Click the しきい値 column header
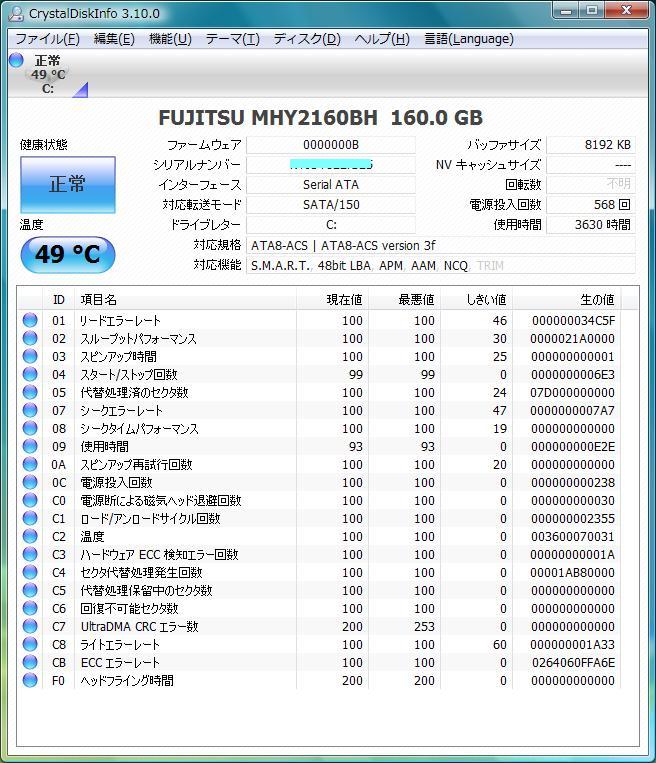The width and height of the screenshot is (656, 763). [x=476, y=299]
